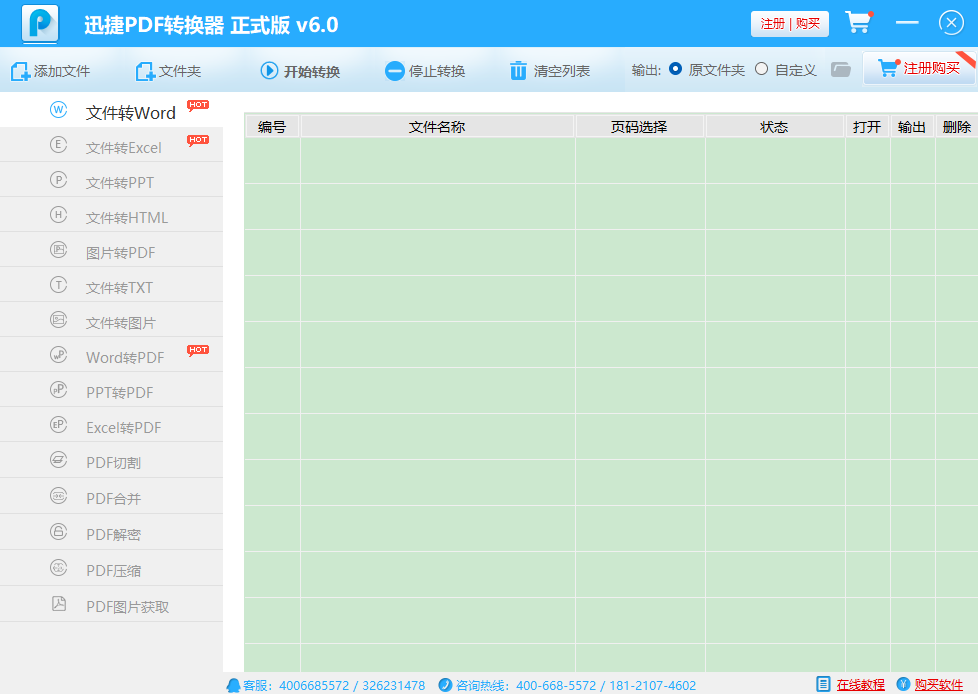Select PDF压缩 in the left panel
The image size is (978, 694).
click(113, 570)
